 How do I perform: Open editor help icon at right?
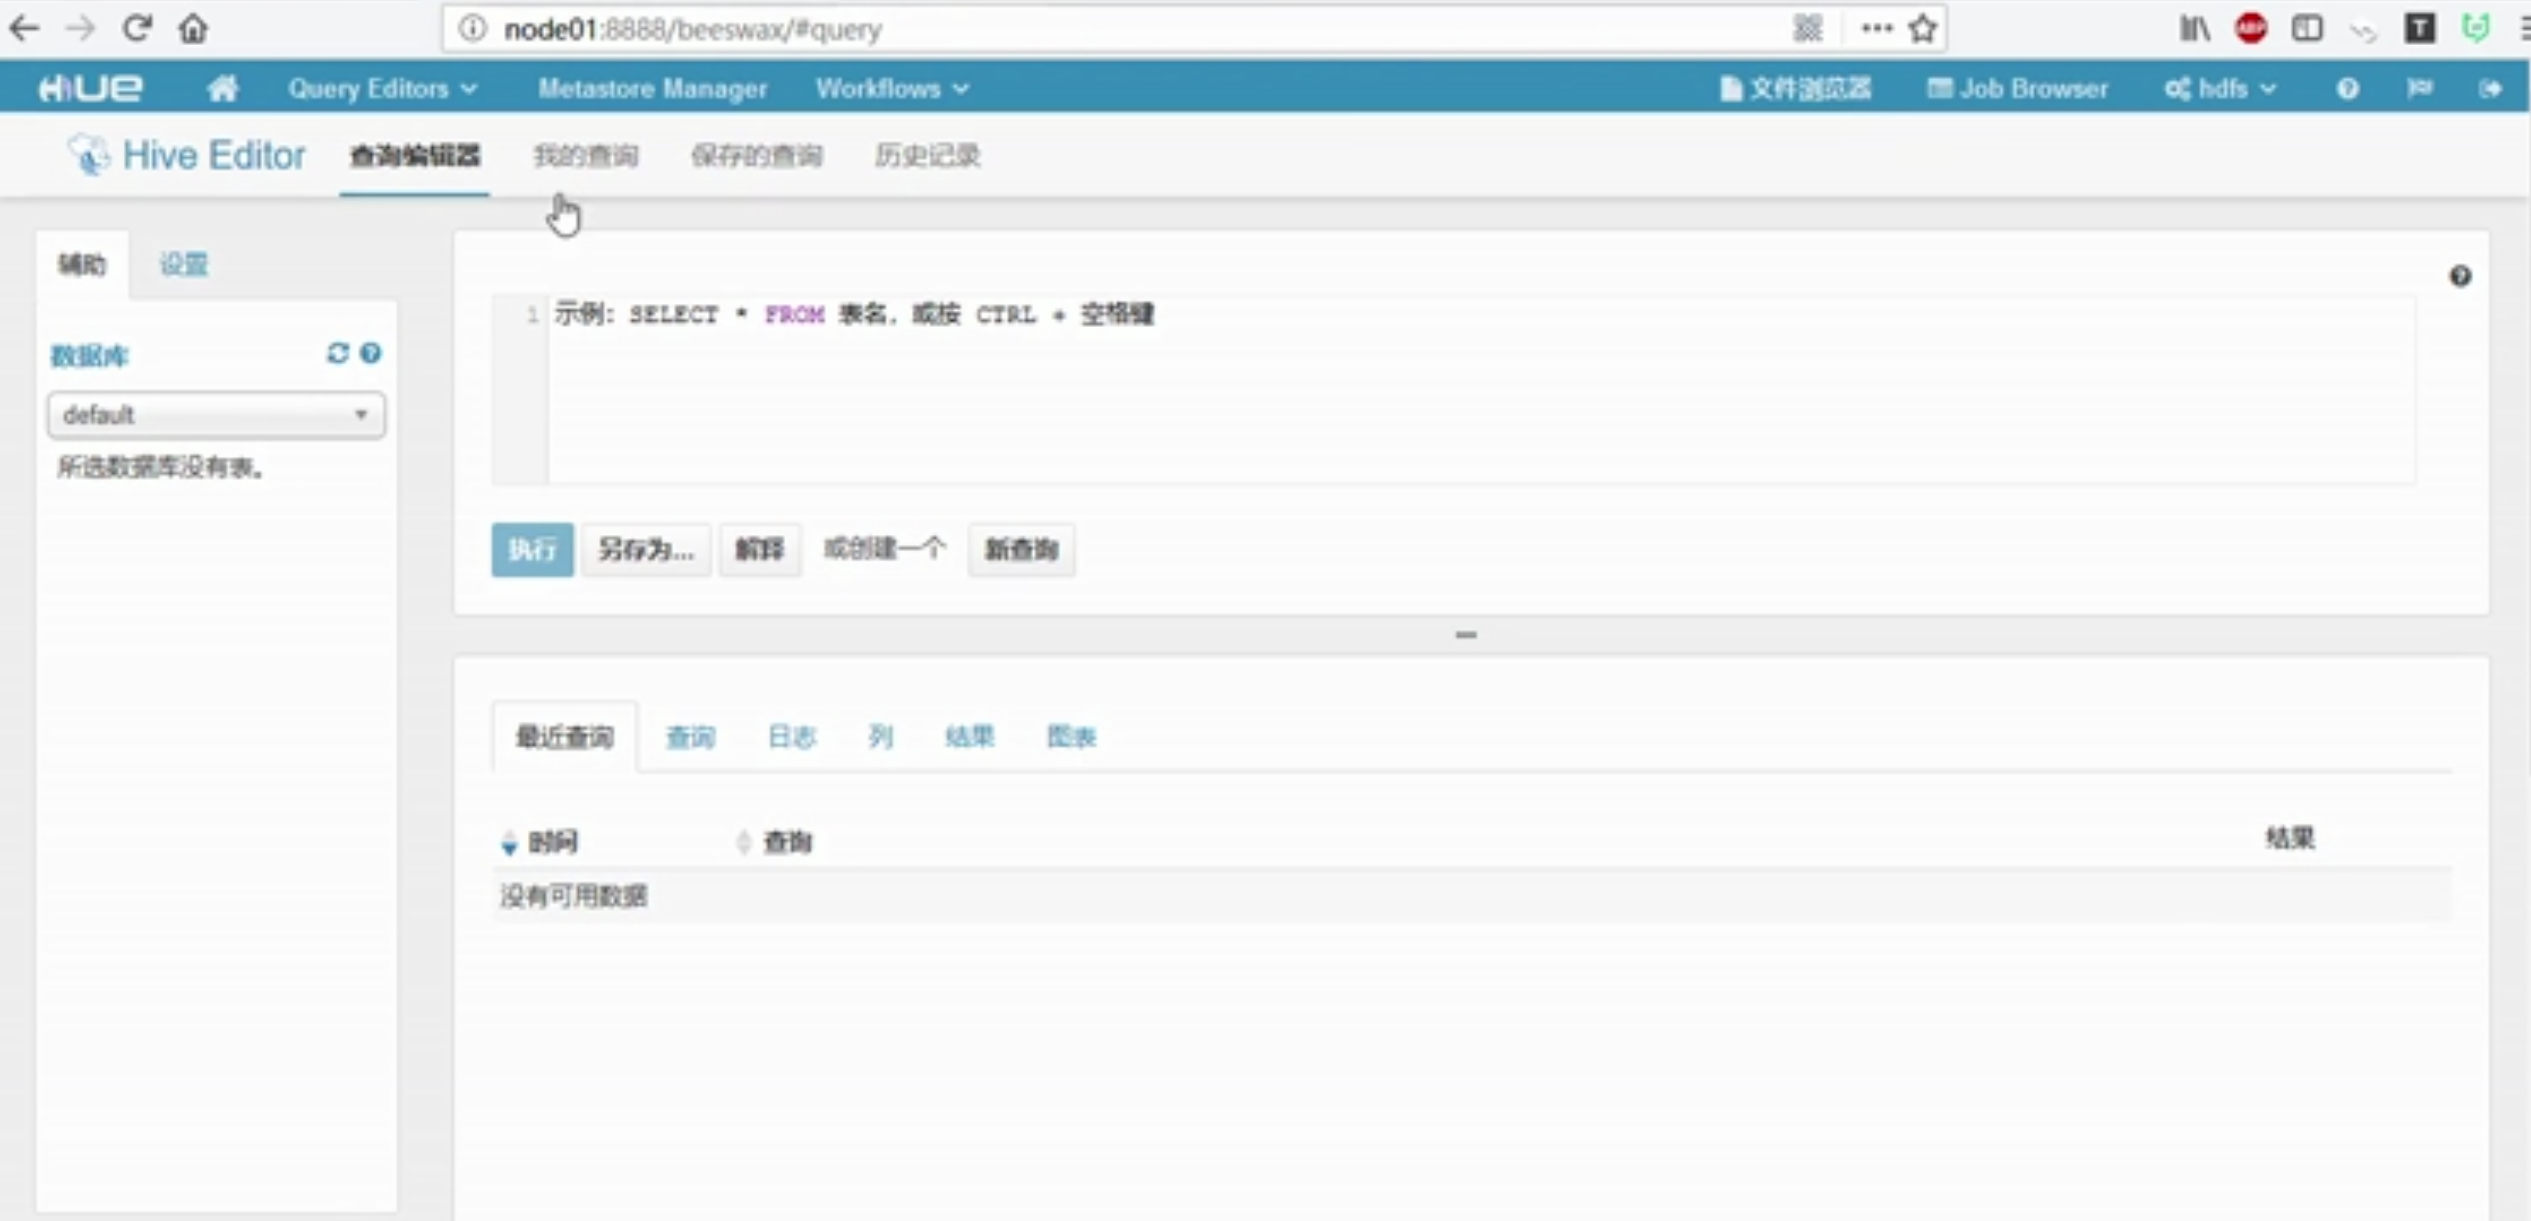click(x=2460, y=276)
